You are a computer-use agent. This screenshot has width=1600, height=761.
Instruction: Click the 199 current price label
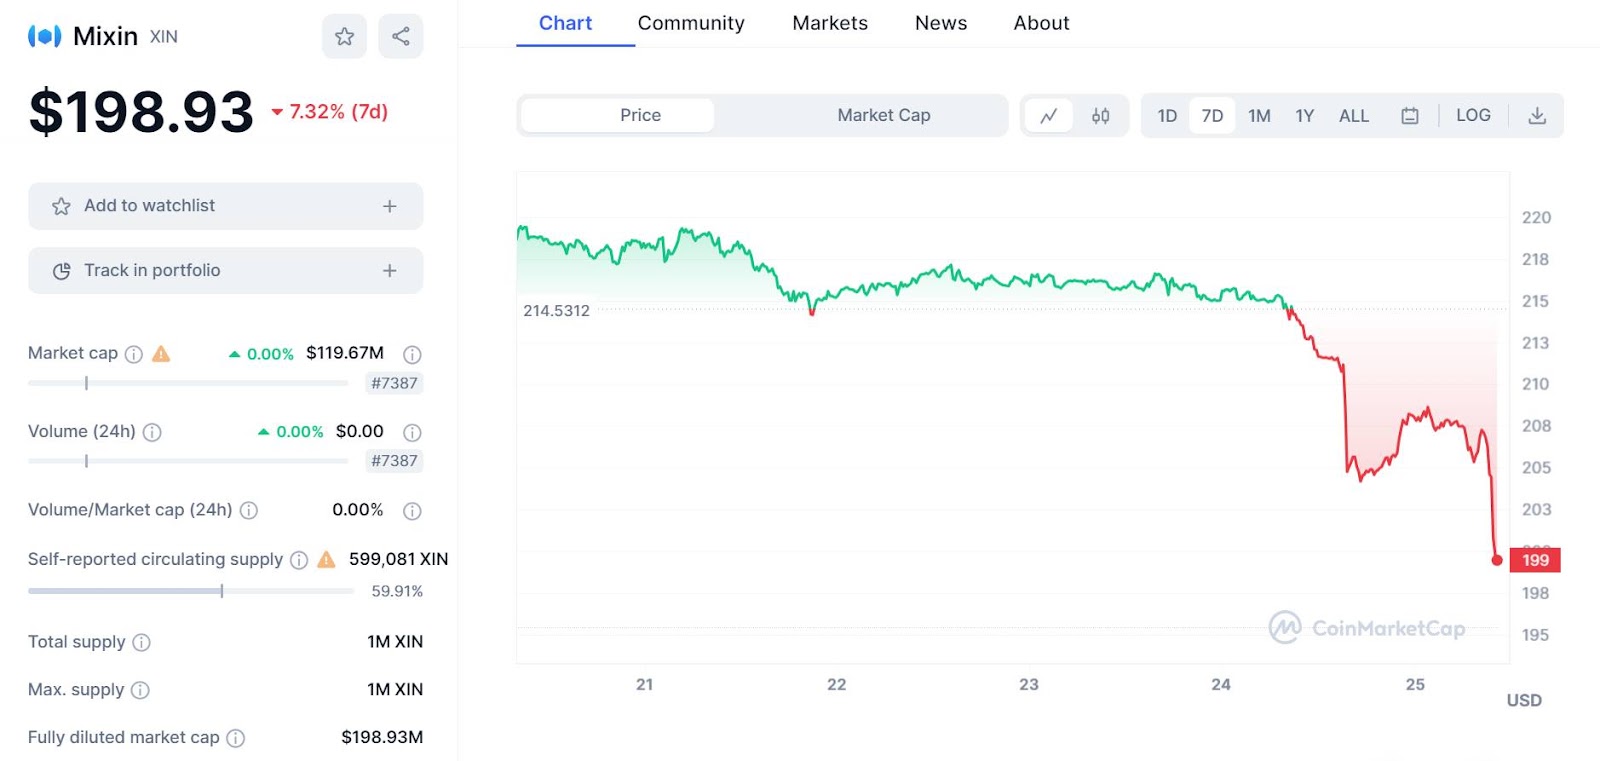(1535, 560)
